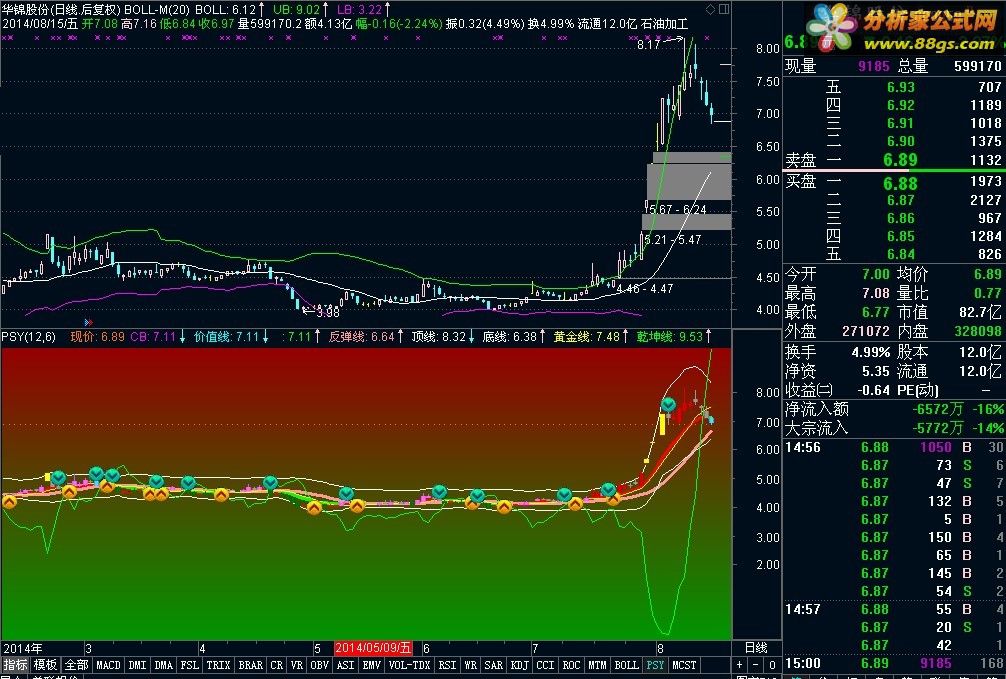Switch to the WR indicator

coord(470,665)
